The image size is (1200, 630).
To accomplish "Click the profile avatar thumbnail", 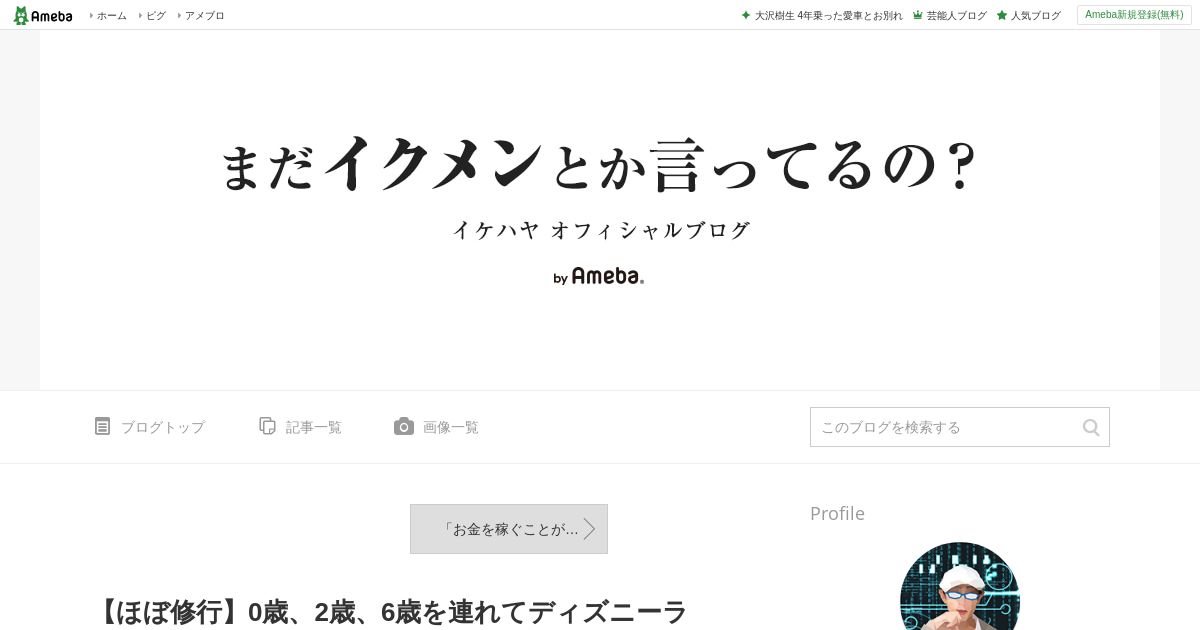I will point(960,587).
